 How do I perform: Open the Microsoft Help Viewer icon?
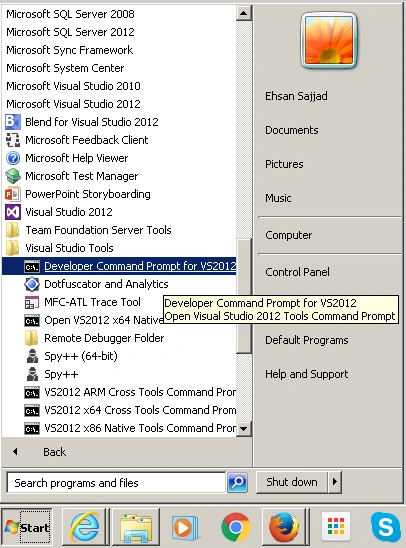(x=13, y=158)
